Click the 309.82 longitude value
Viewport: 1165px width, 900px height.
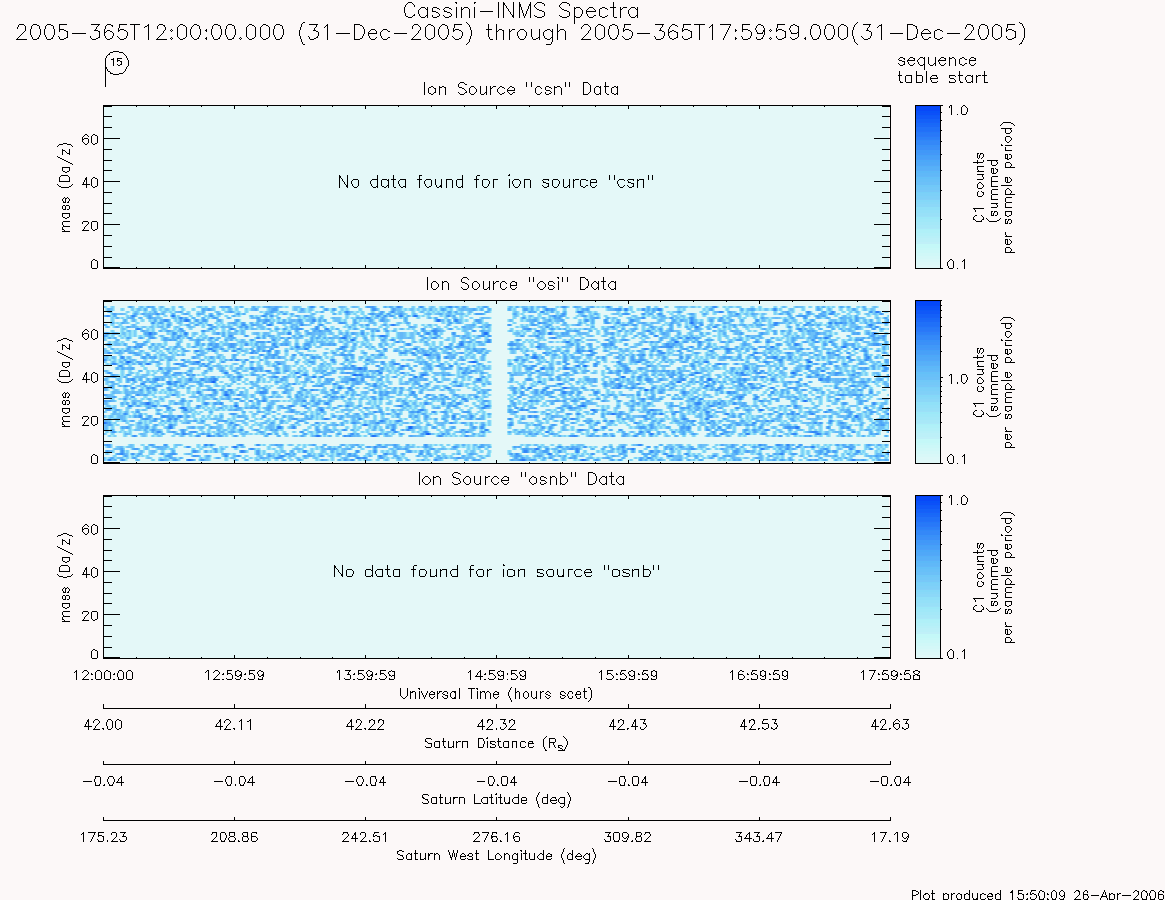pyautogui.click(x=628, y=838)
